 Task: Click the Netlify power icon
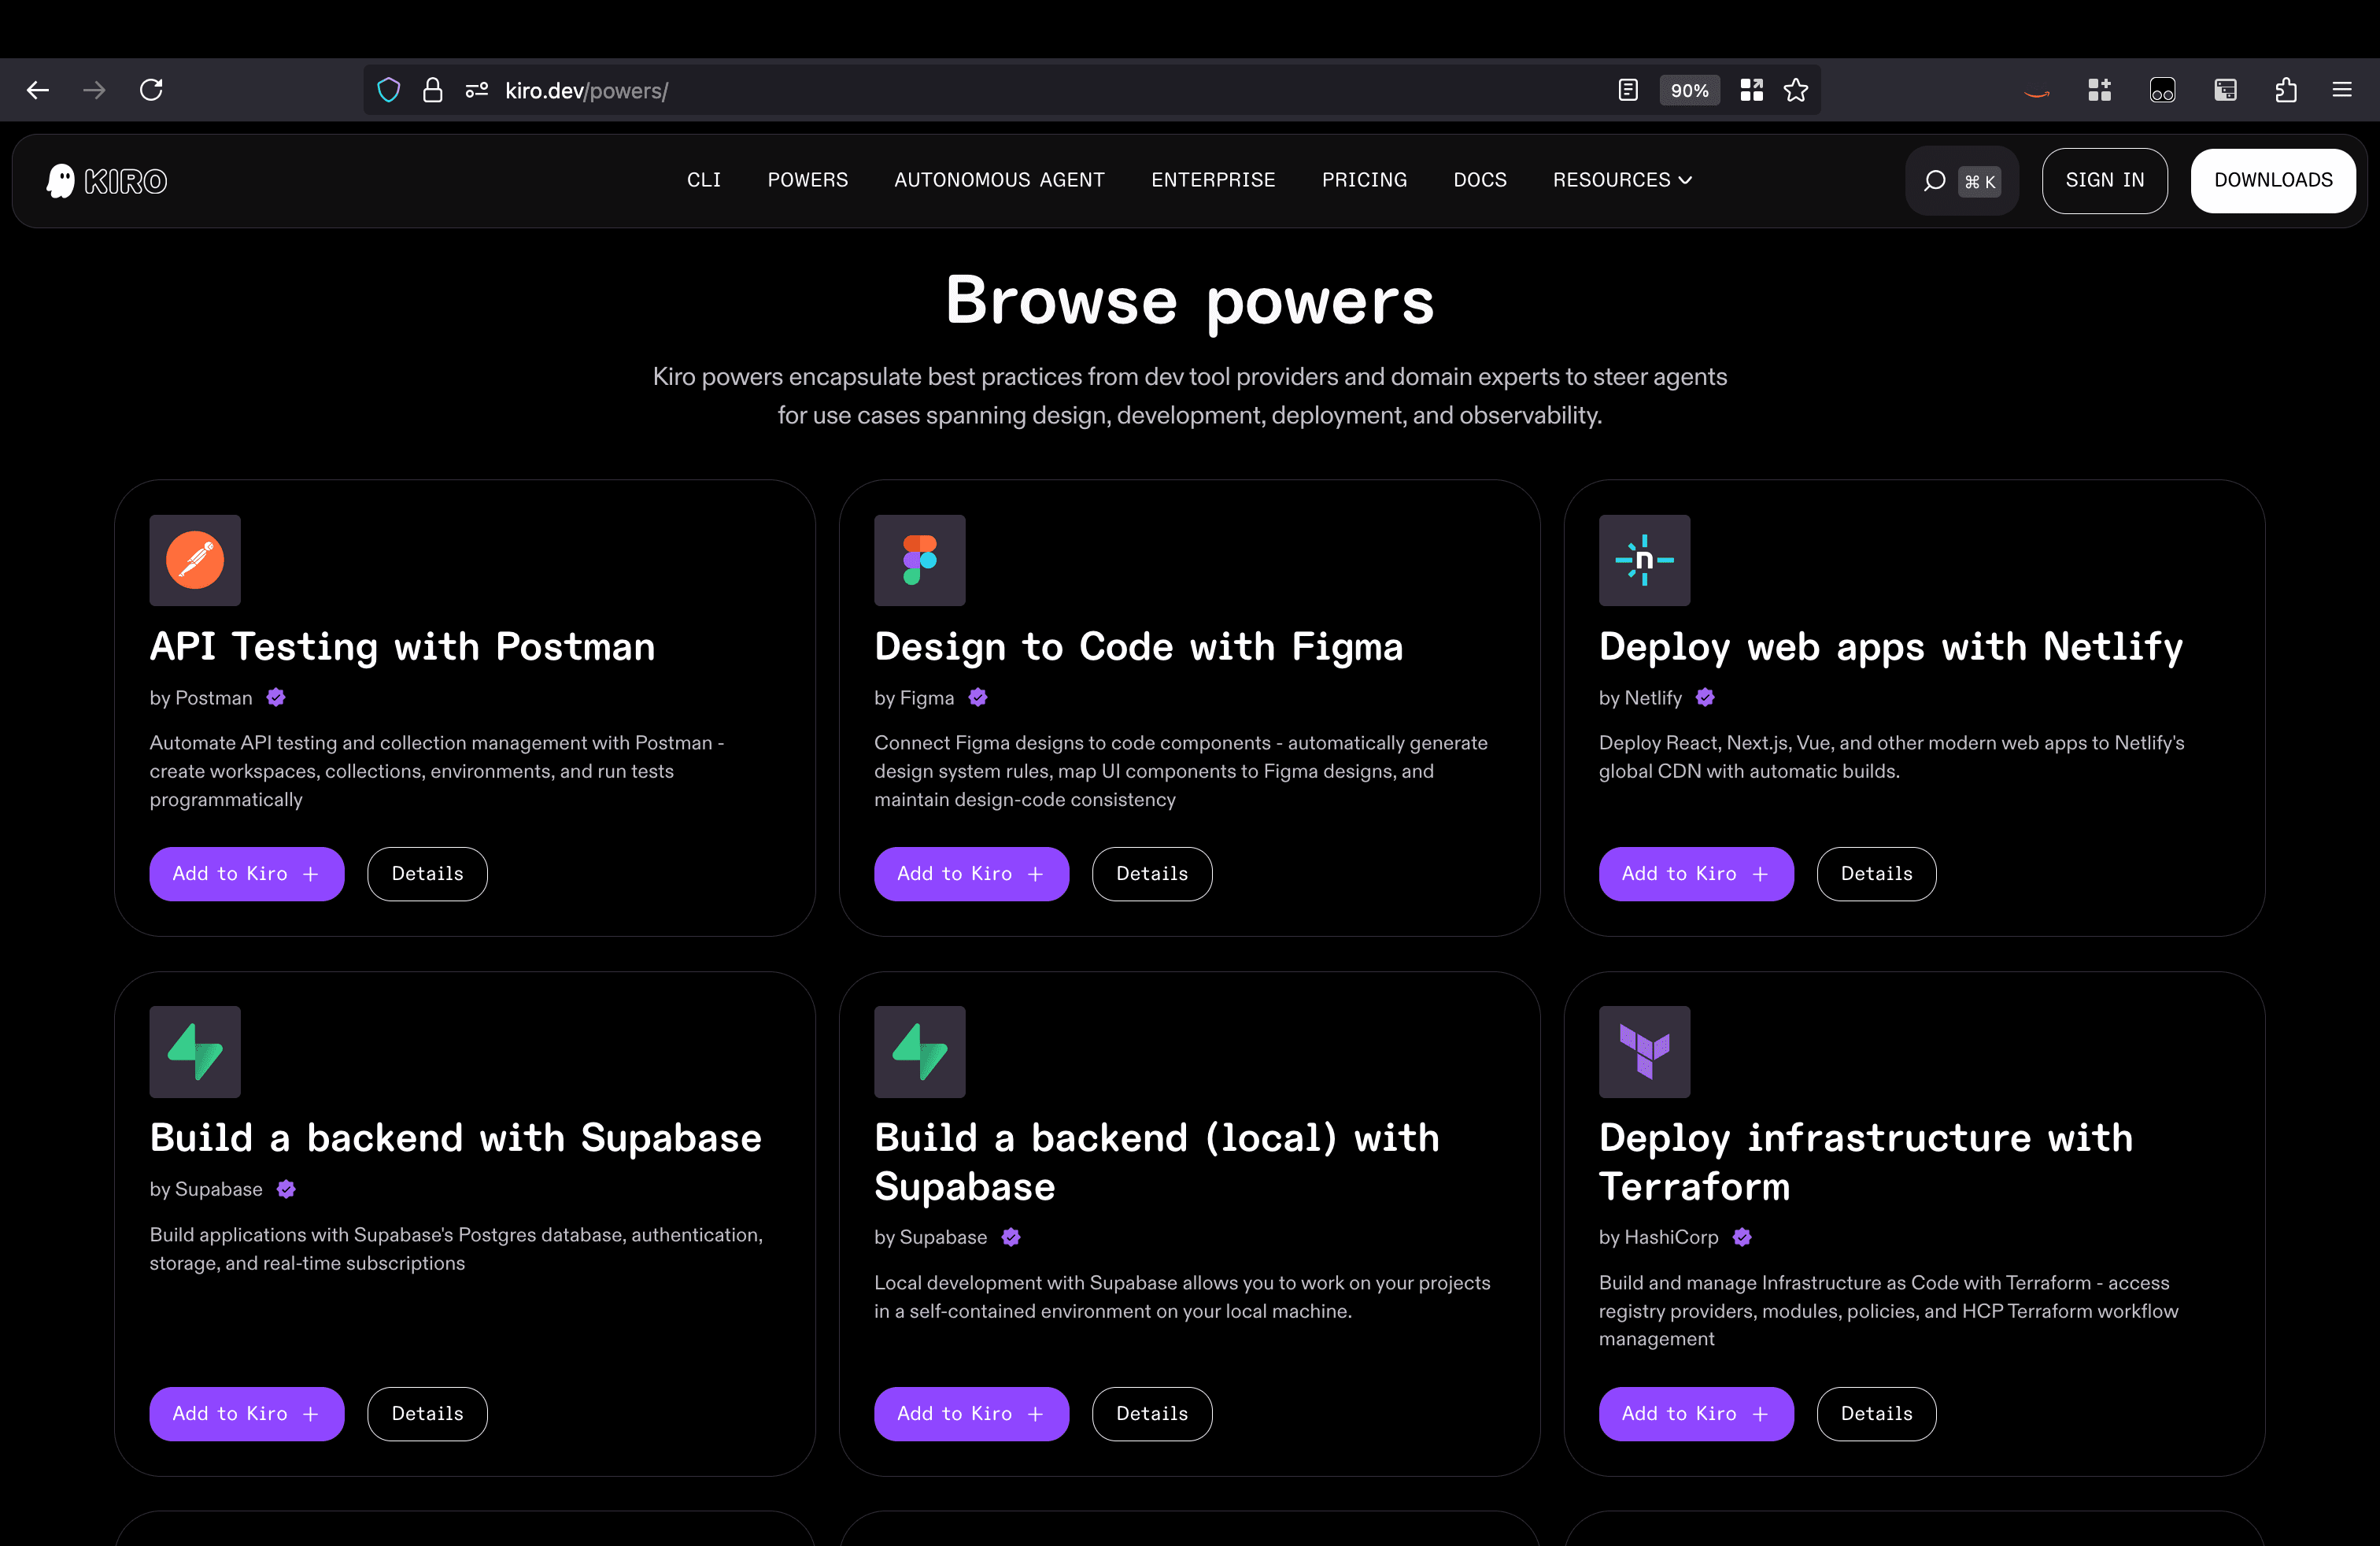1644,560
